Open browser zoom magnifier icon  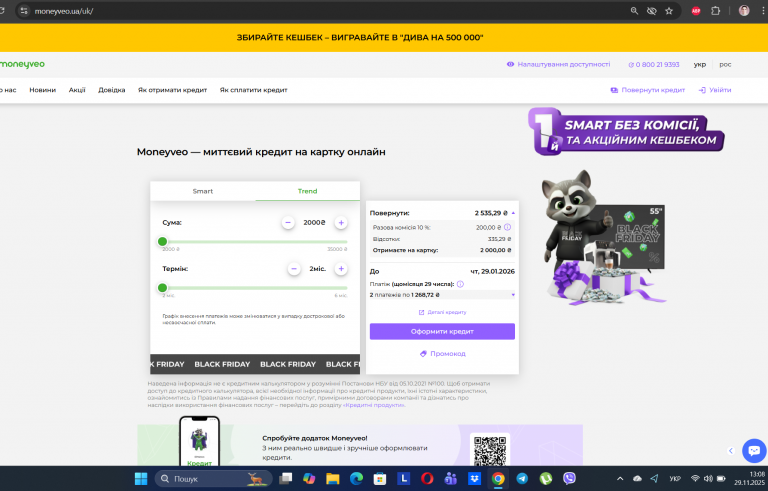click(x=634, y=11)
